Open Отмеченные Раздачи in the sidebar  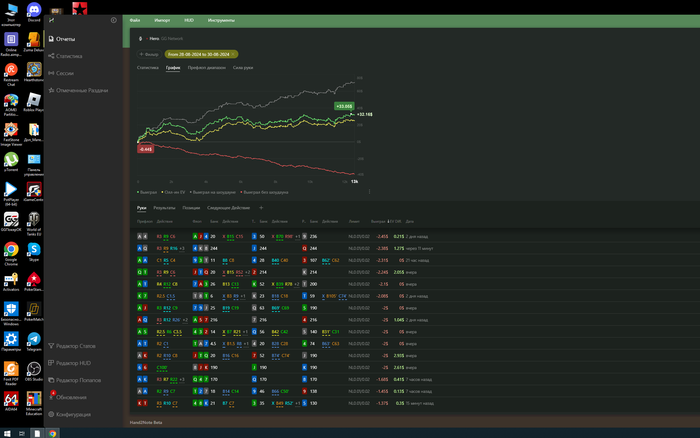coord(81,90)
